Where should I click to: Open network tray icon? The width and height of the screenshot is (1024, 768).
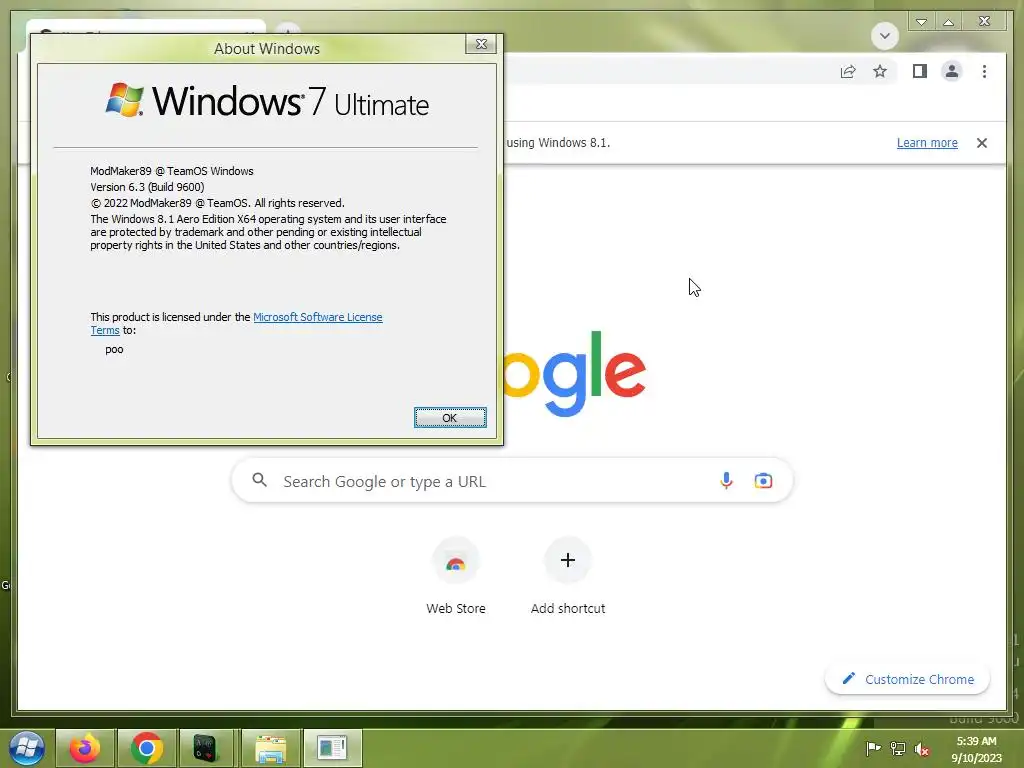click(898, 748)
